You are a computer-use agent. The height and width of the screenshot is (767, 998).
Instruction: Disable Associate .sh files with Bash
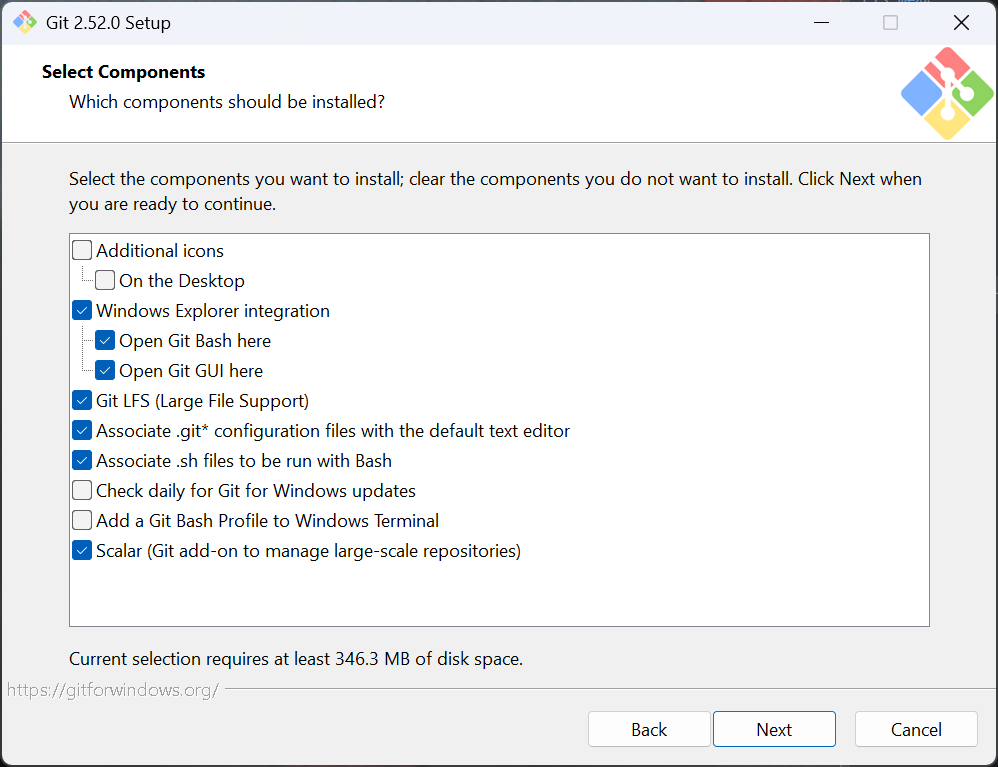coord(82,461)
